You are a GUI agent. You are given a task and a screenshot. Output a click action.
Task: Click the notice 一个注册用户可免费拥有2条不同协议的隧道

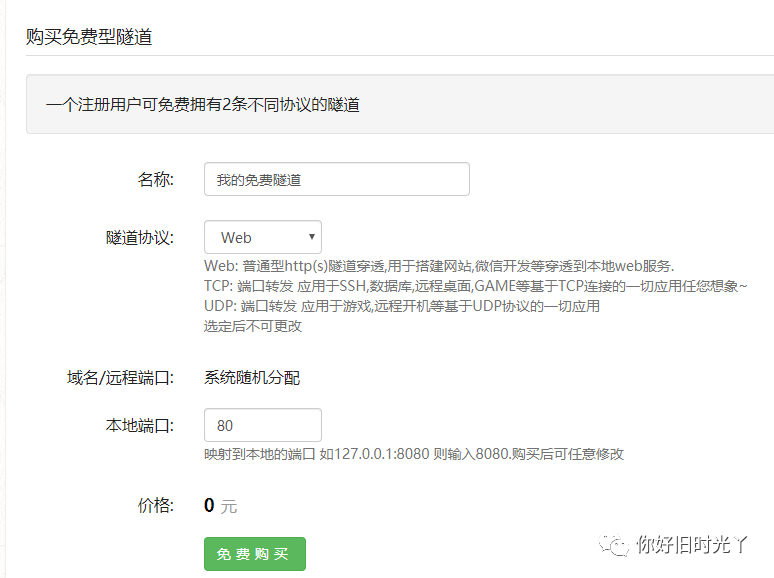pyautogui.click(x=202, y=105)
